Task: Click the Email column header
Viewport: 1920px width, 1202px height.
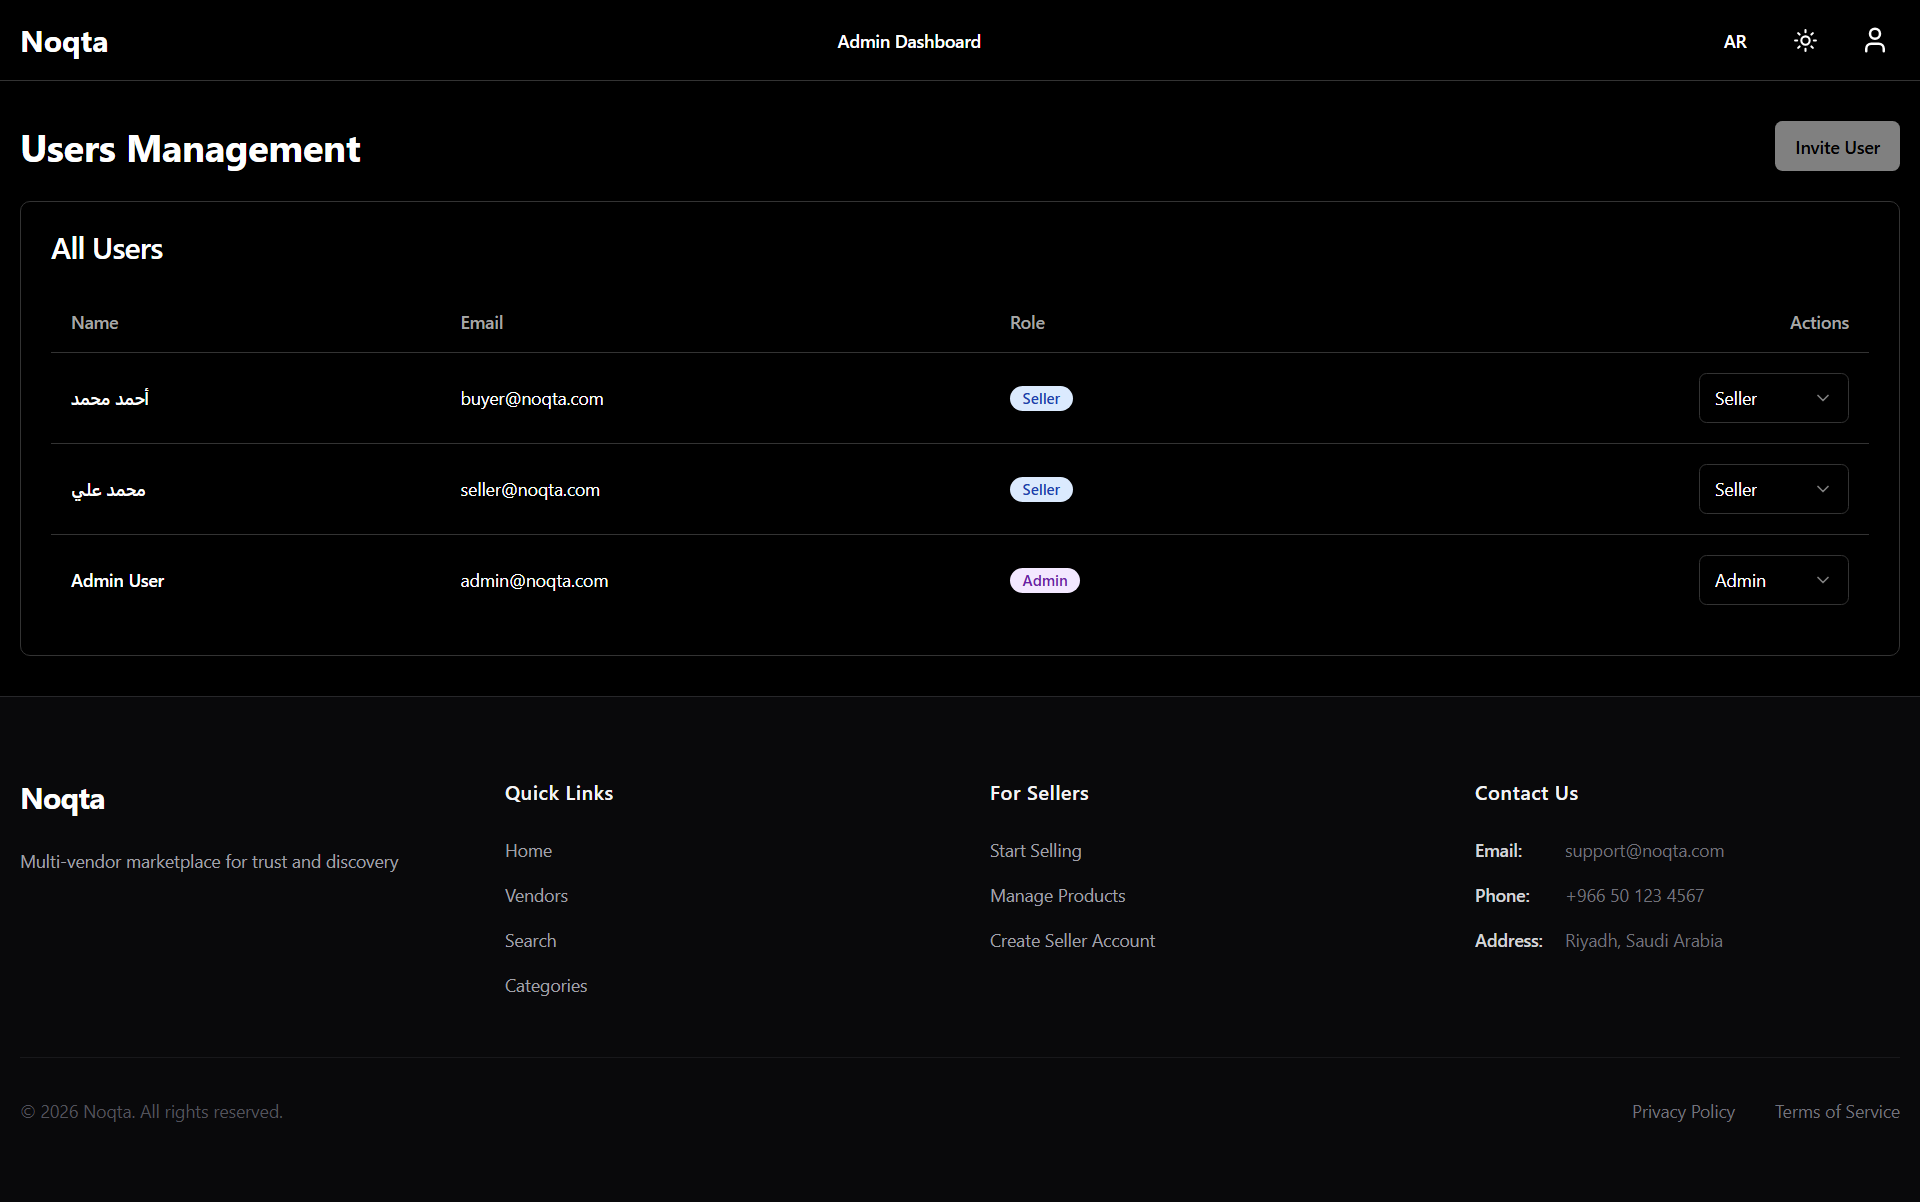Action: tap(482, 322)
